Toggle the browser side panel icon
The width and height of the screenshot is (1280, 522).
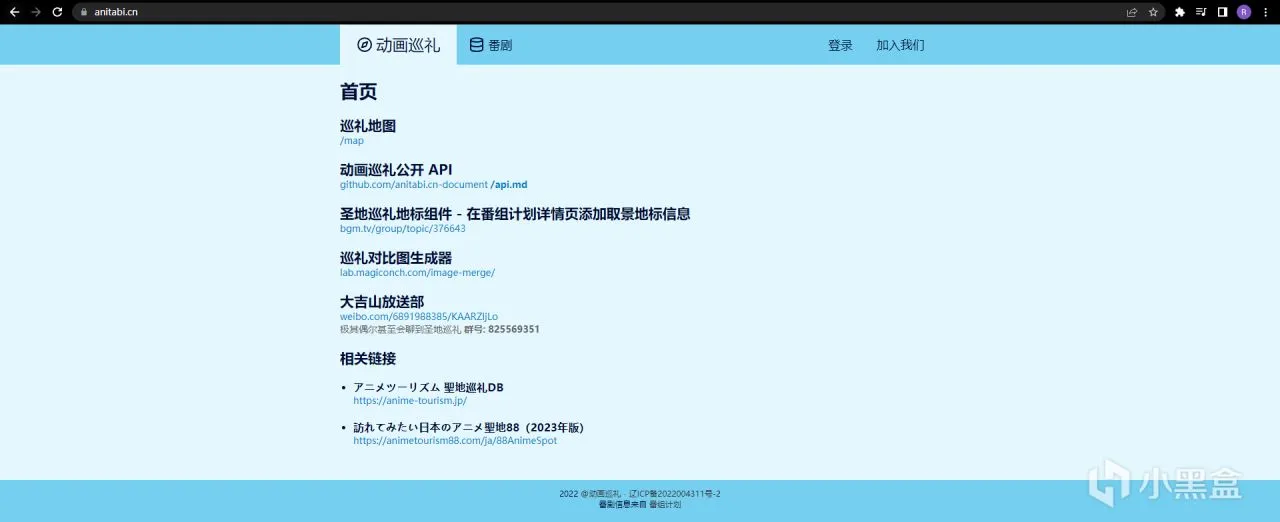pyautogui.click(x=1222, y=12)
